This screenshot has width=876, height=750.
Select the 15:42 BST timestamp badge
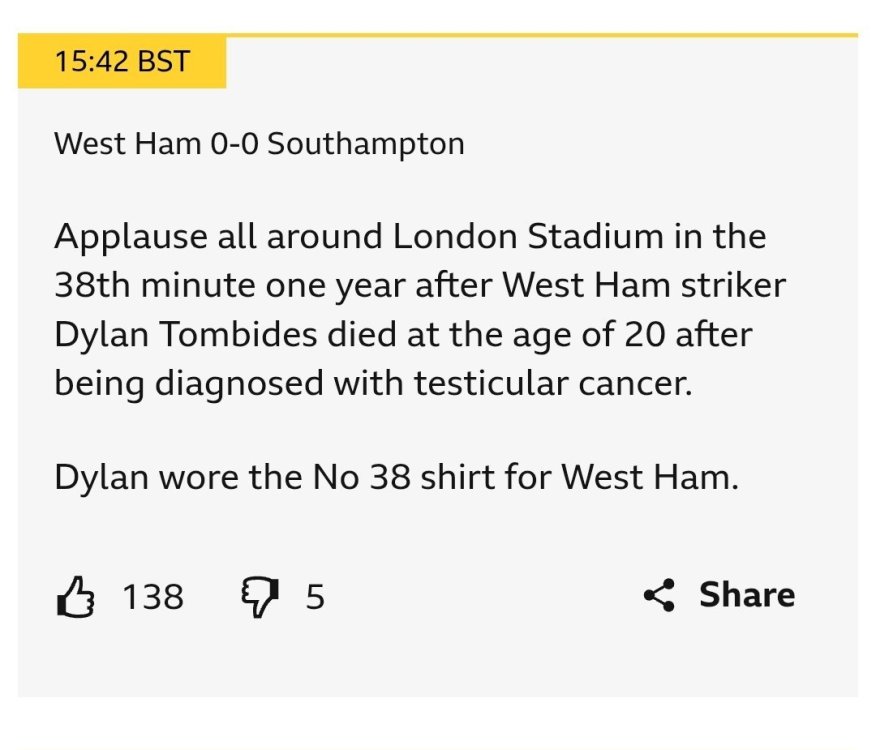click(122, 62)
